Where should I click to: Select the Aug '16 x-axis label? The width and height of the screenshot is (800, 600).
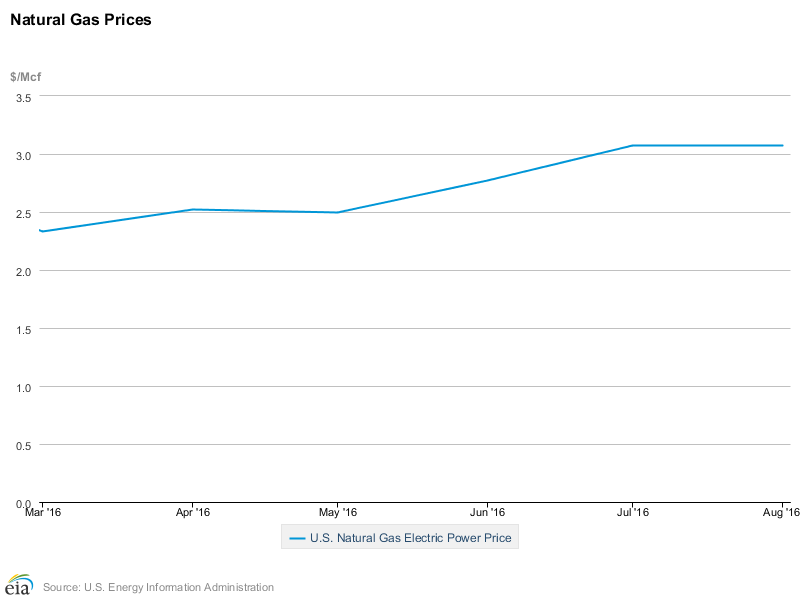pos(781,512)
